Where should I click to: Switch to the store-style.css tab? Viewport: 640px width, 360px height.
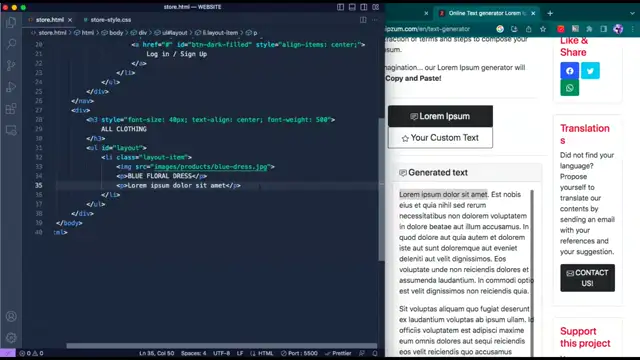tap(107, 20)
